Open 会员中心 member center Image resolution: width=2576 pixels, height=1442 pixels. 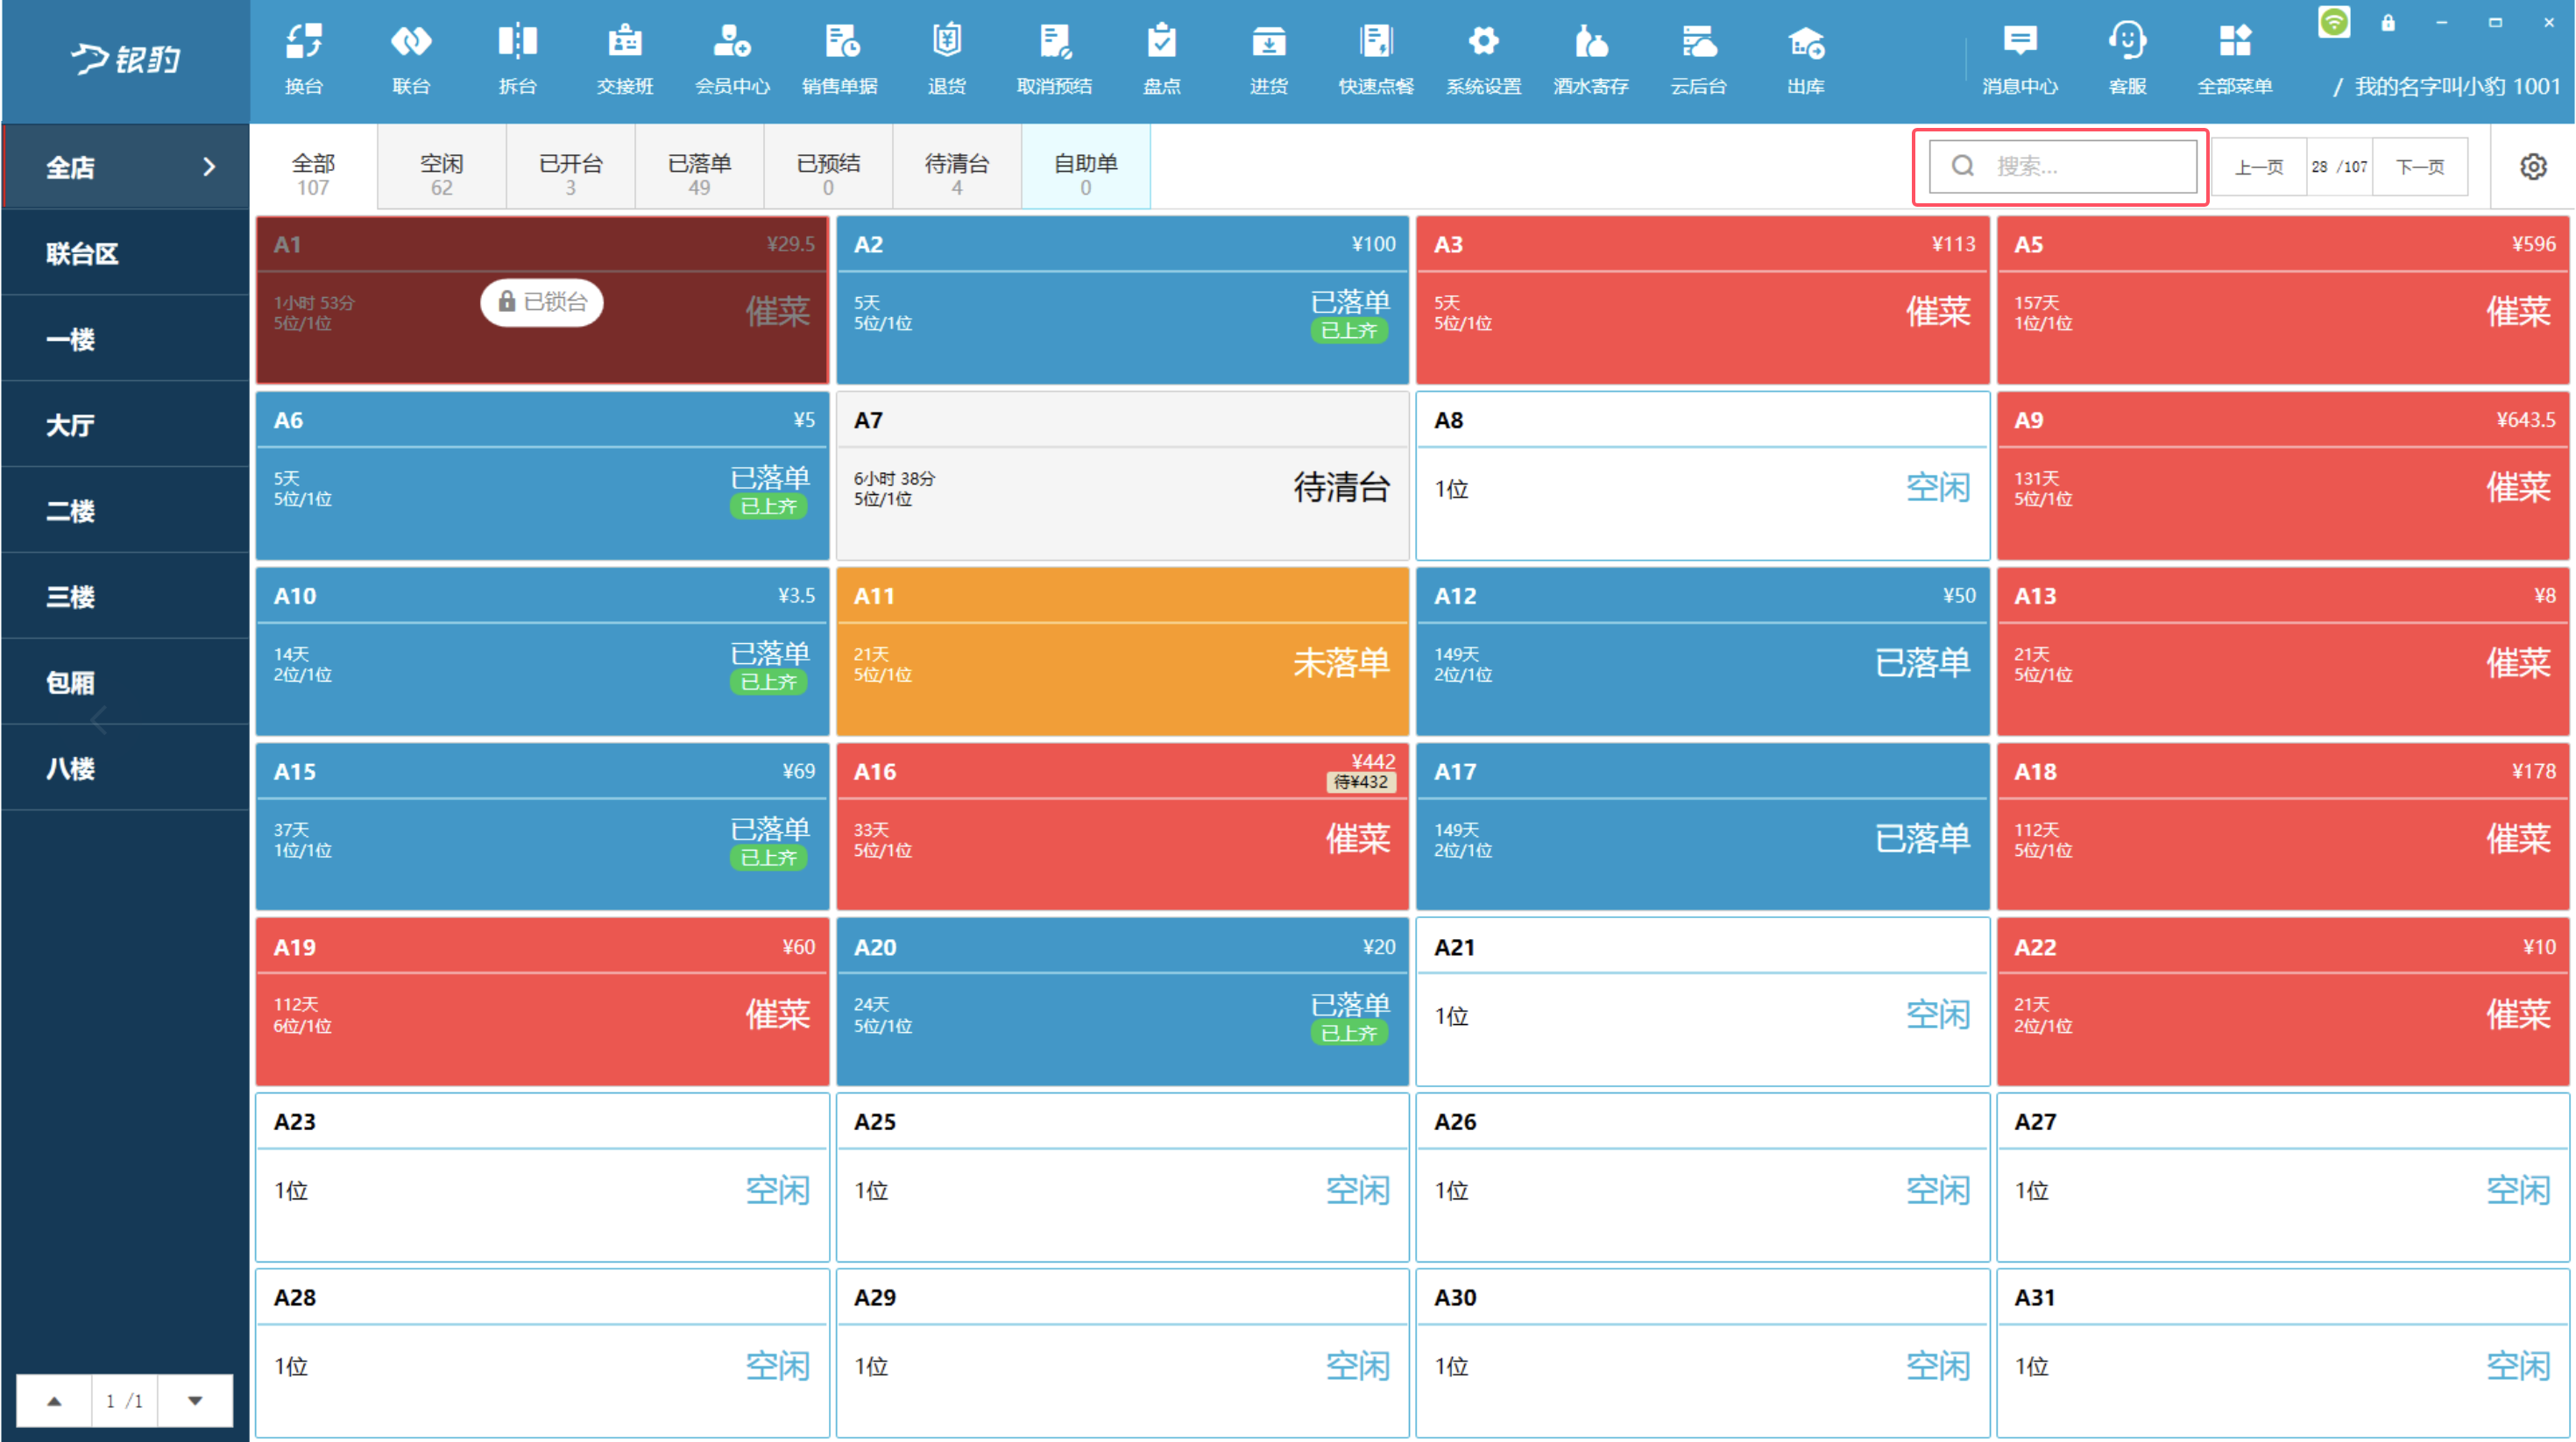[x=732, y=60]
